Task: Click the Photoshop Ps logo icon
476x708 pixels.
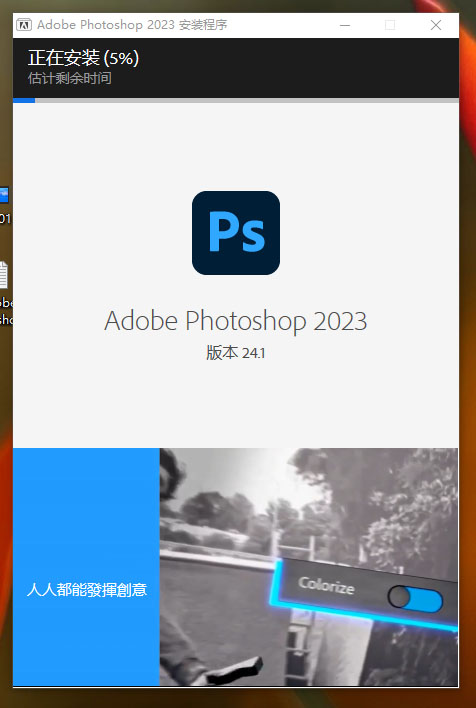Action: (236, 233)
